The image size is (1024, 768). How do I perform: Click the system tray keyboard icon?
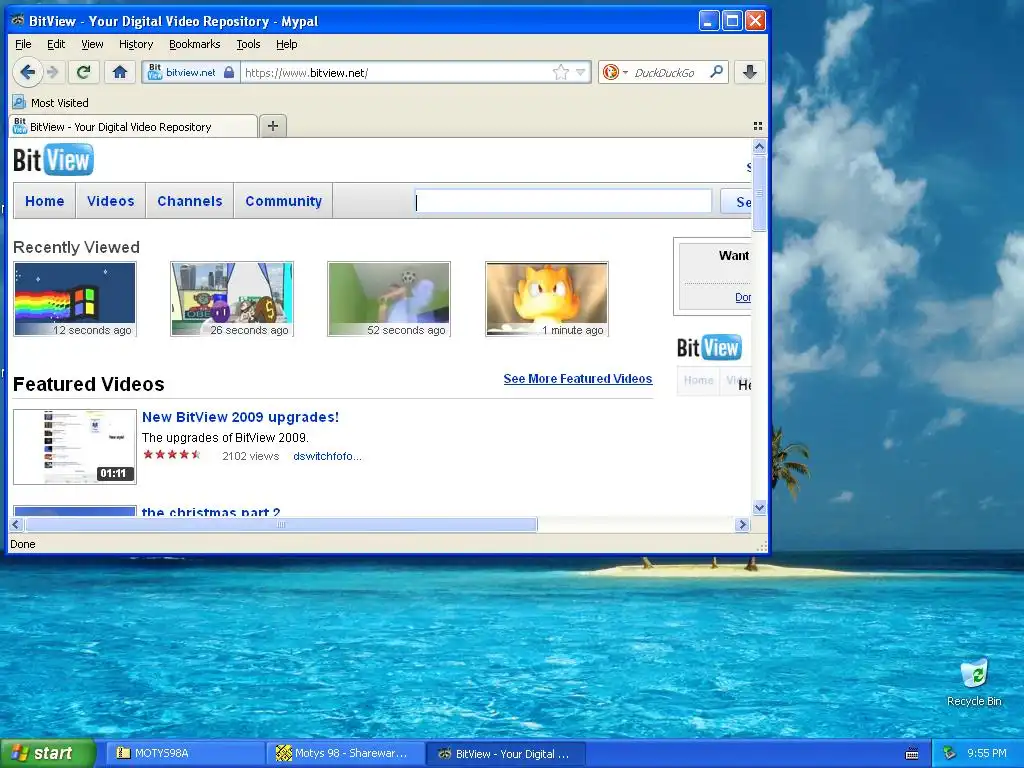tap(912, 754)
